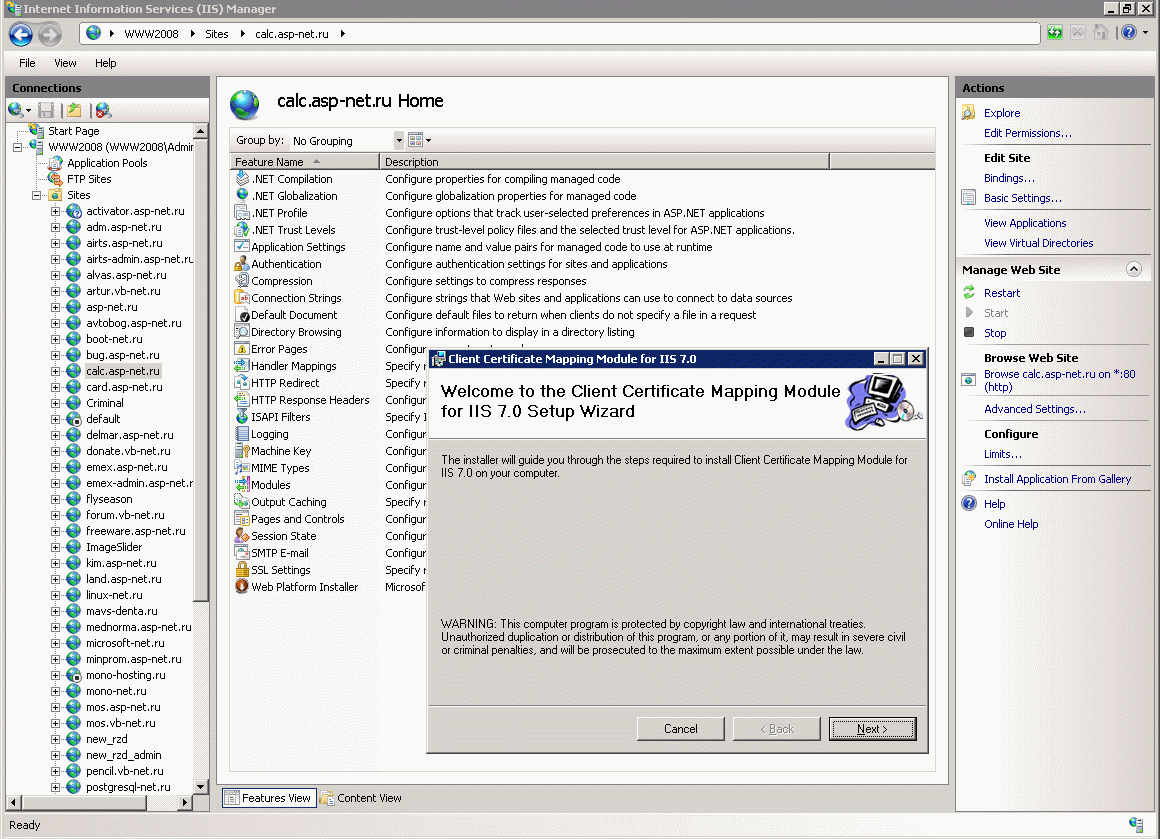
Task: Click the Browse calc.asp-net.ru on *:80 link
Action: click(1059, 380)
